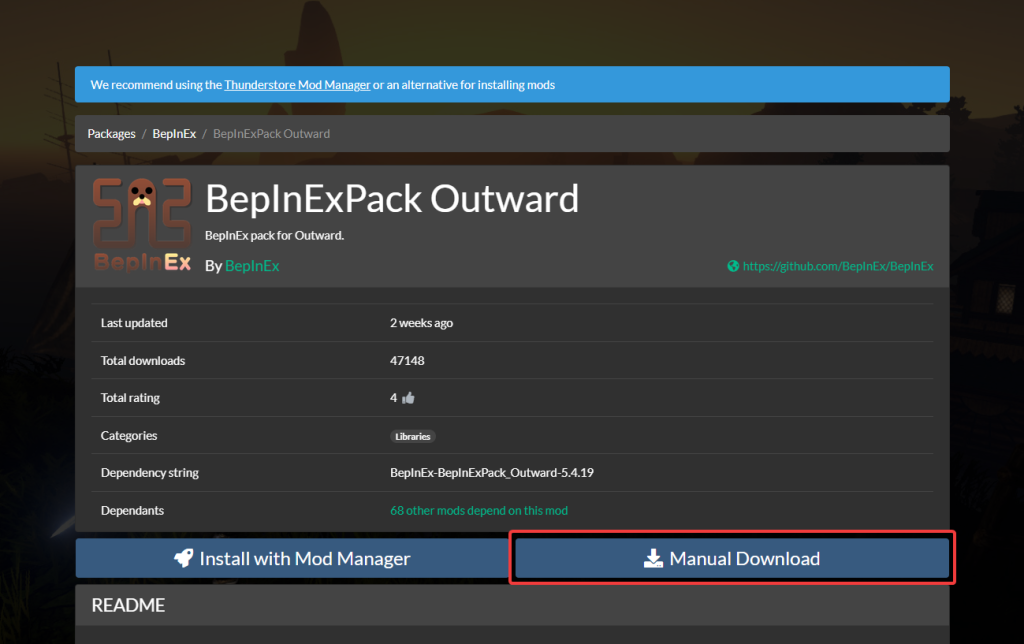
Task: Click the thumbs-up rating icon
Action: coord(408,398)
